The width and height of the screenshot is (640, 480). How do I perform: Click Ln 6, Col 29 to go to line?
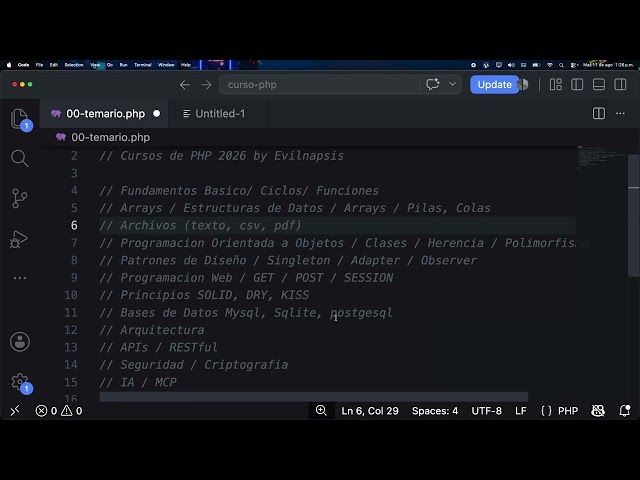[x=370, y=411]
